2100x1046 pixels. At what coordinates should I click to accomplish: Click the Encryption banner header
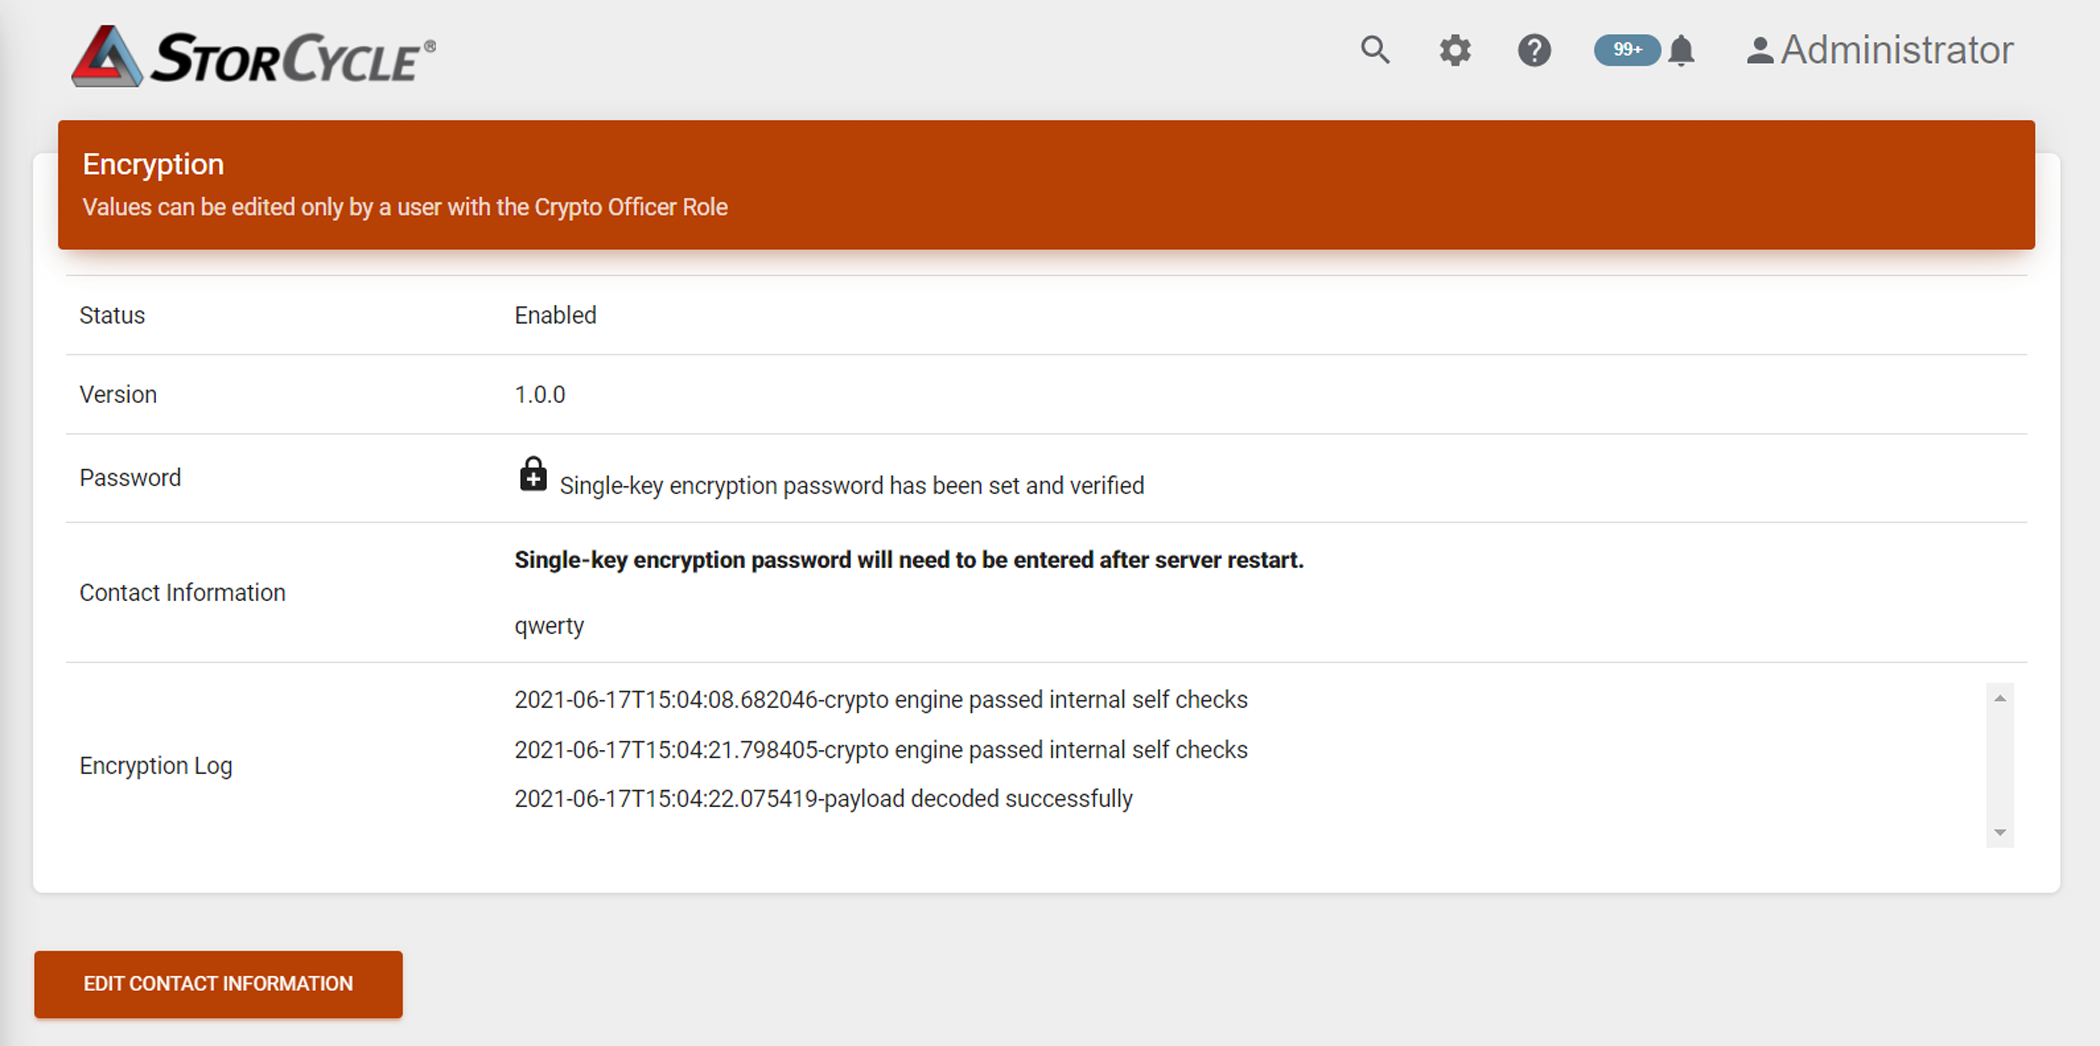click(152, 163)
